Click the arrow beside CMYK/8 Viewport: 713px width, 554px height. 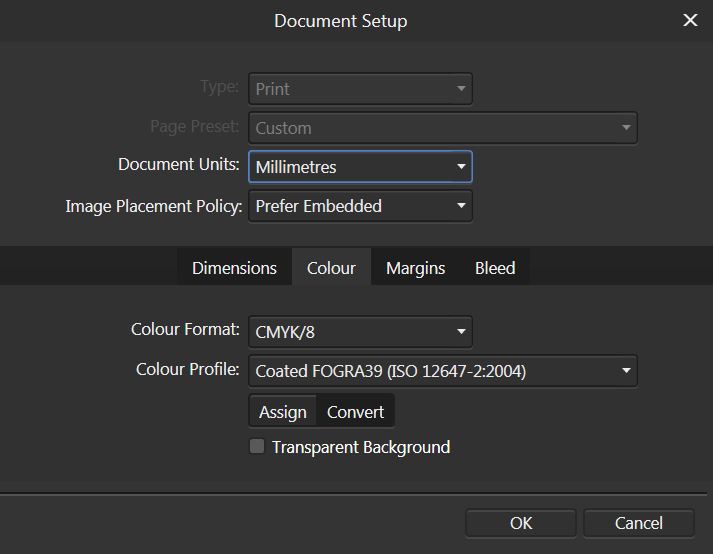click(461, 332)
